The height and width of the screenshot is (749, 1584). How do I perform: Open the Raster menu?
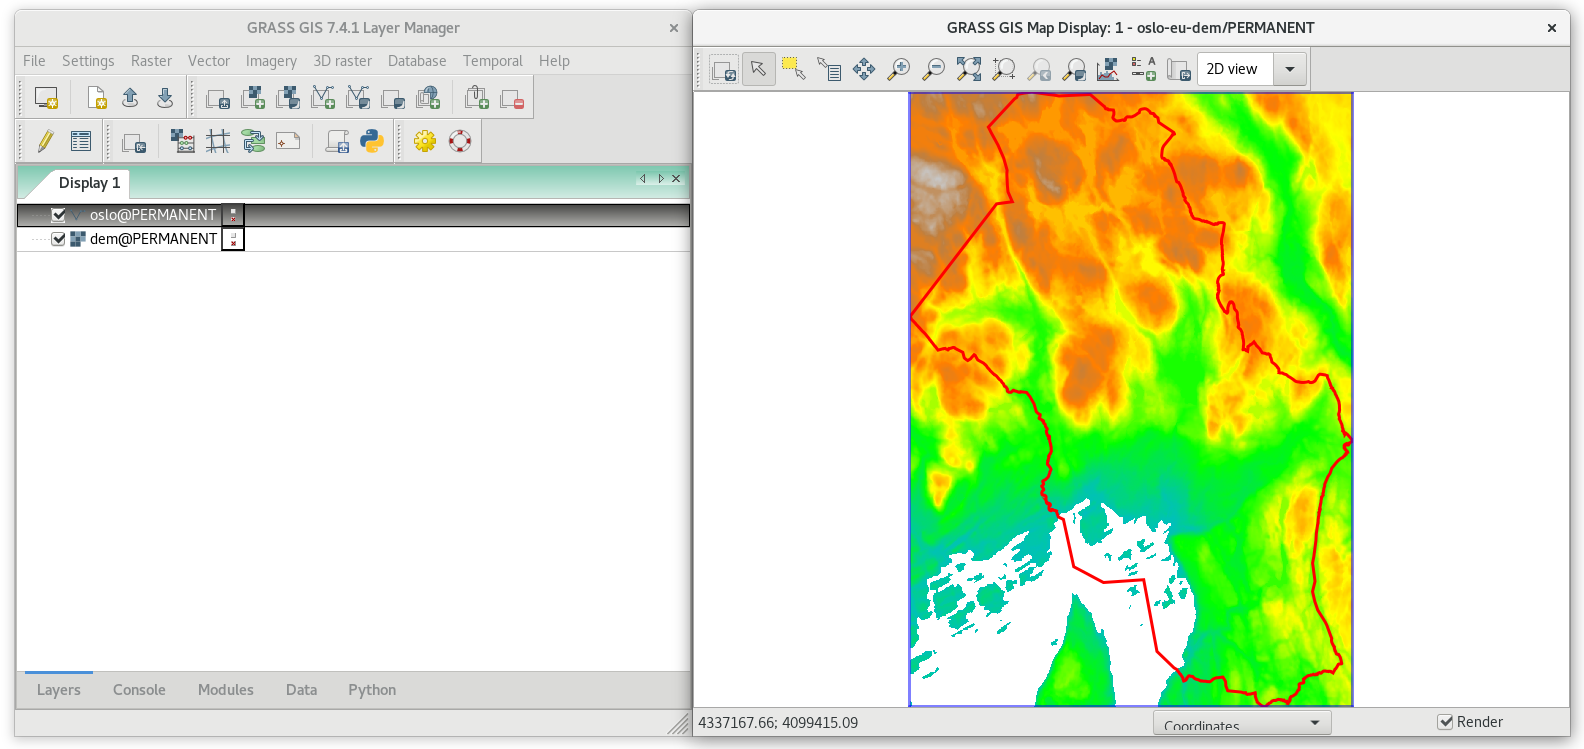point(151,61)
